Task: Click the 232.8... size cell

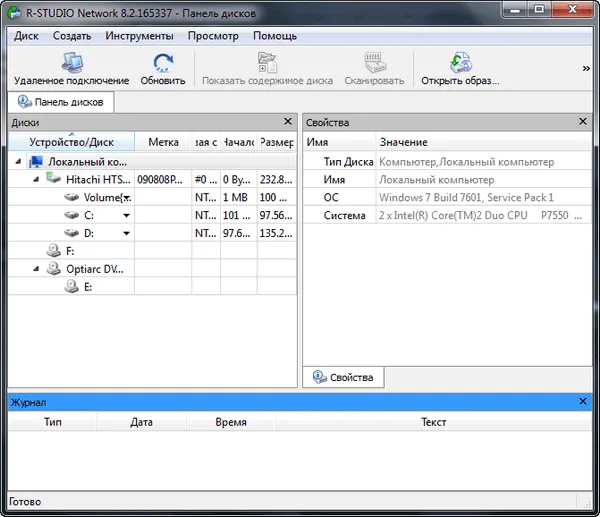Action: coord(277,179)
